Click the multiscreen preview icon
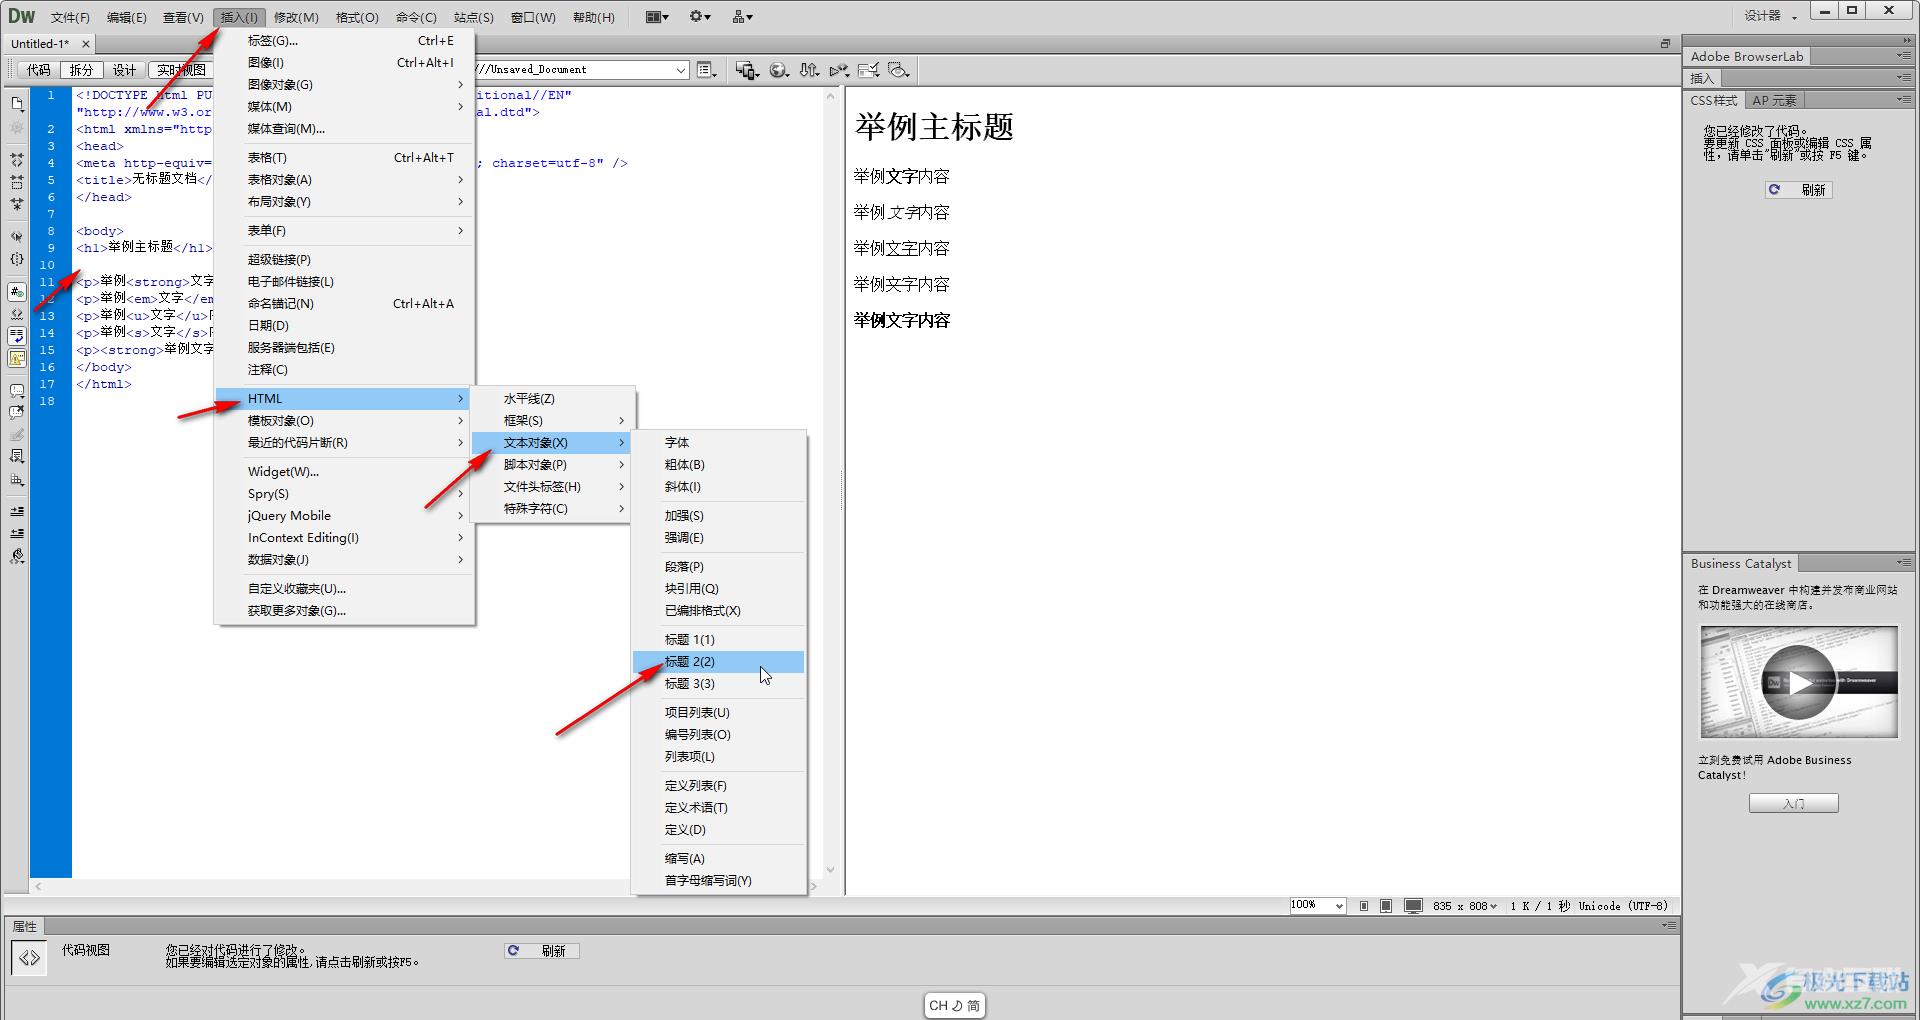Image resolution: width=1920 pixels, height=1020 pixels. pos(746,70)
